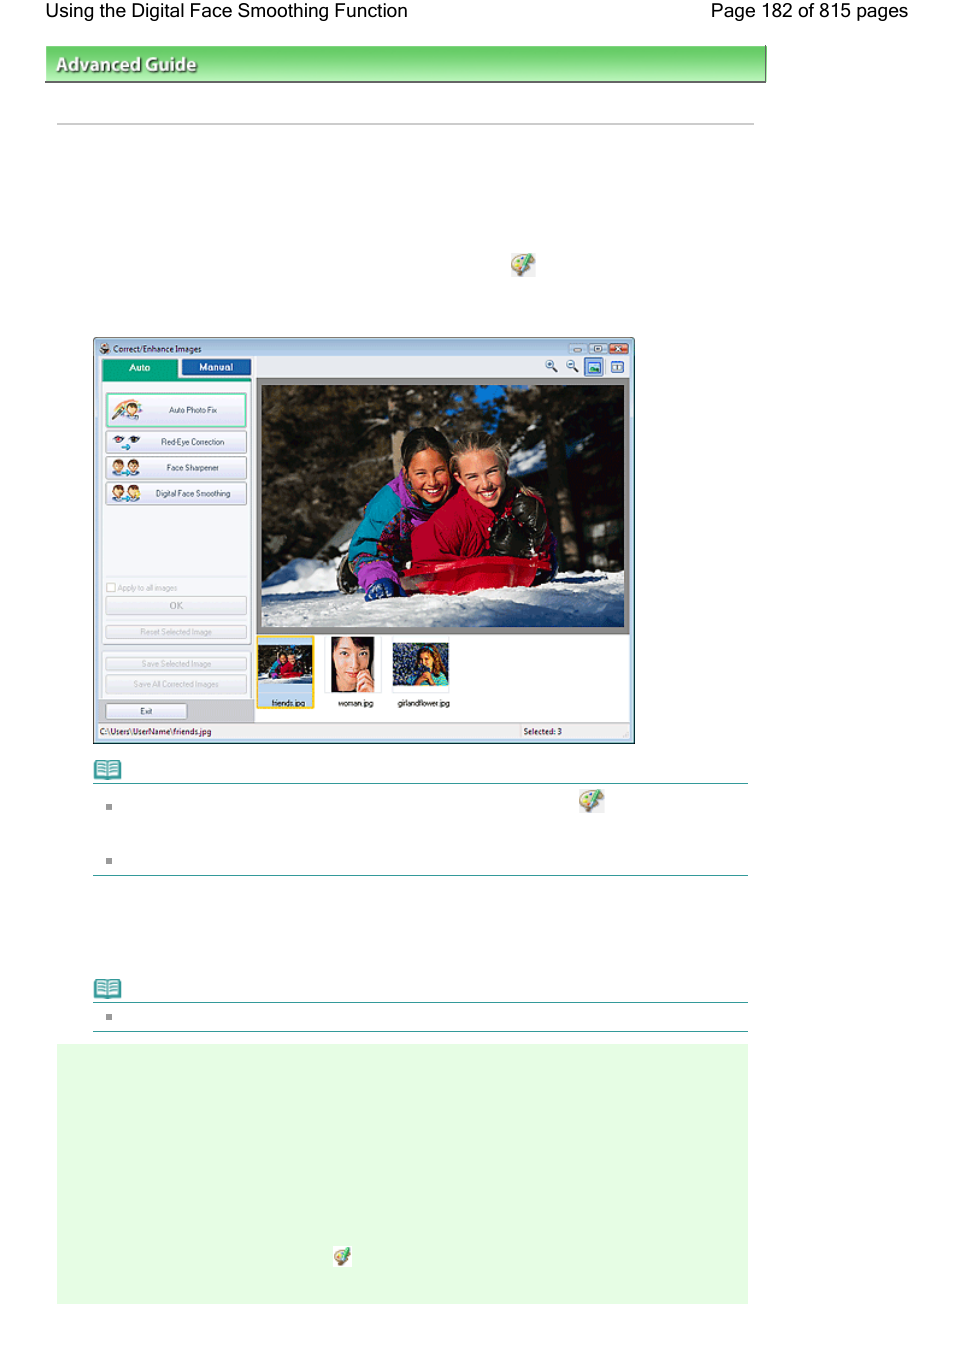
Task: Click Reset Selected Image
Action: [x=176, y=632]
